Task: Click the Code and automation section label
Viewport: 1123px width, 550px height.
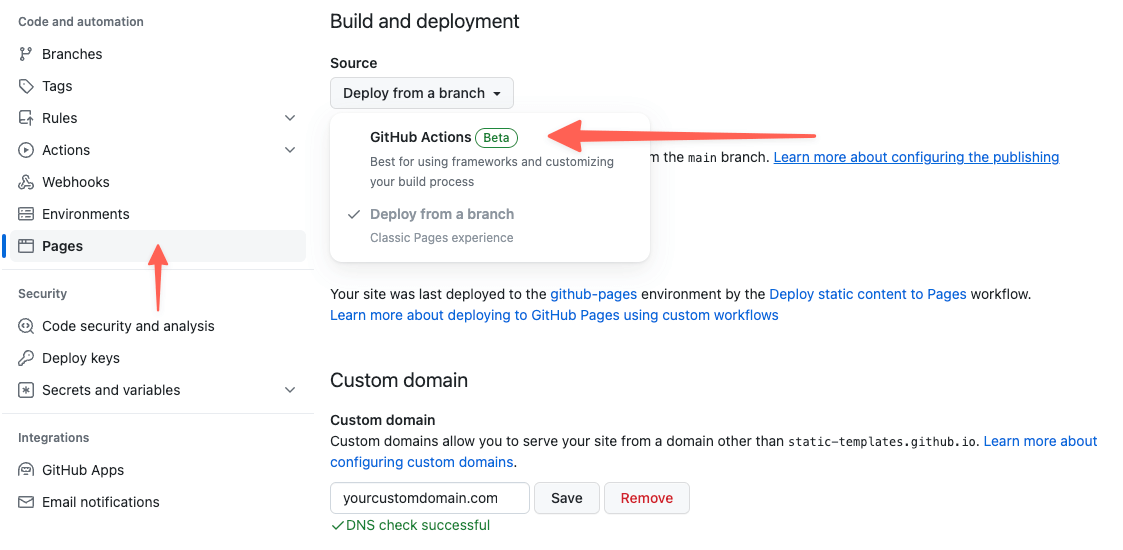Action: [81, 21]
